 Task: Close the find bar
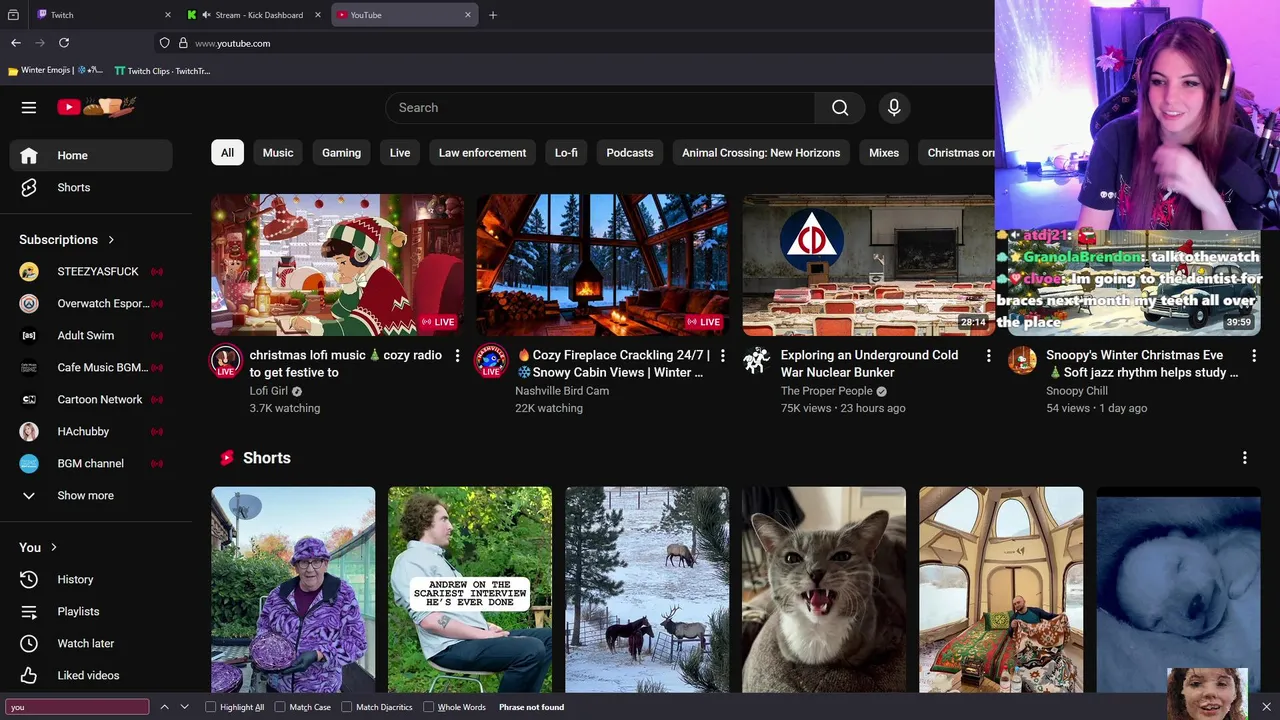(1266, 707)
